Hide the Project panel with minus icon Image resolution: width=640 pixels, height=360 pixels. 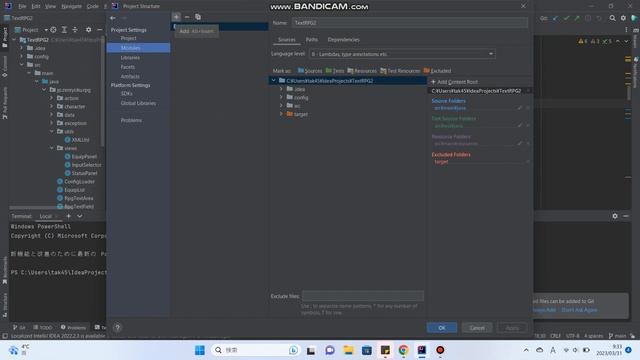pos(100,30)
